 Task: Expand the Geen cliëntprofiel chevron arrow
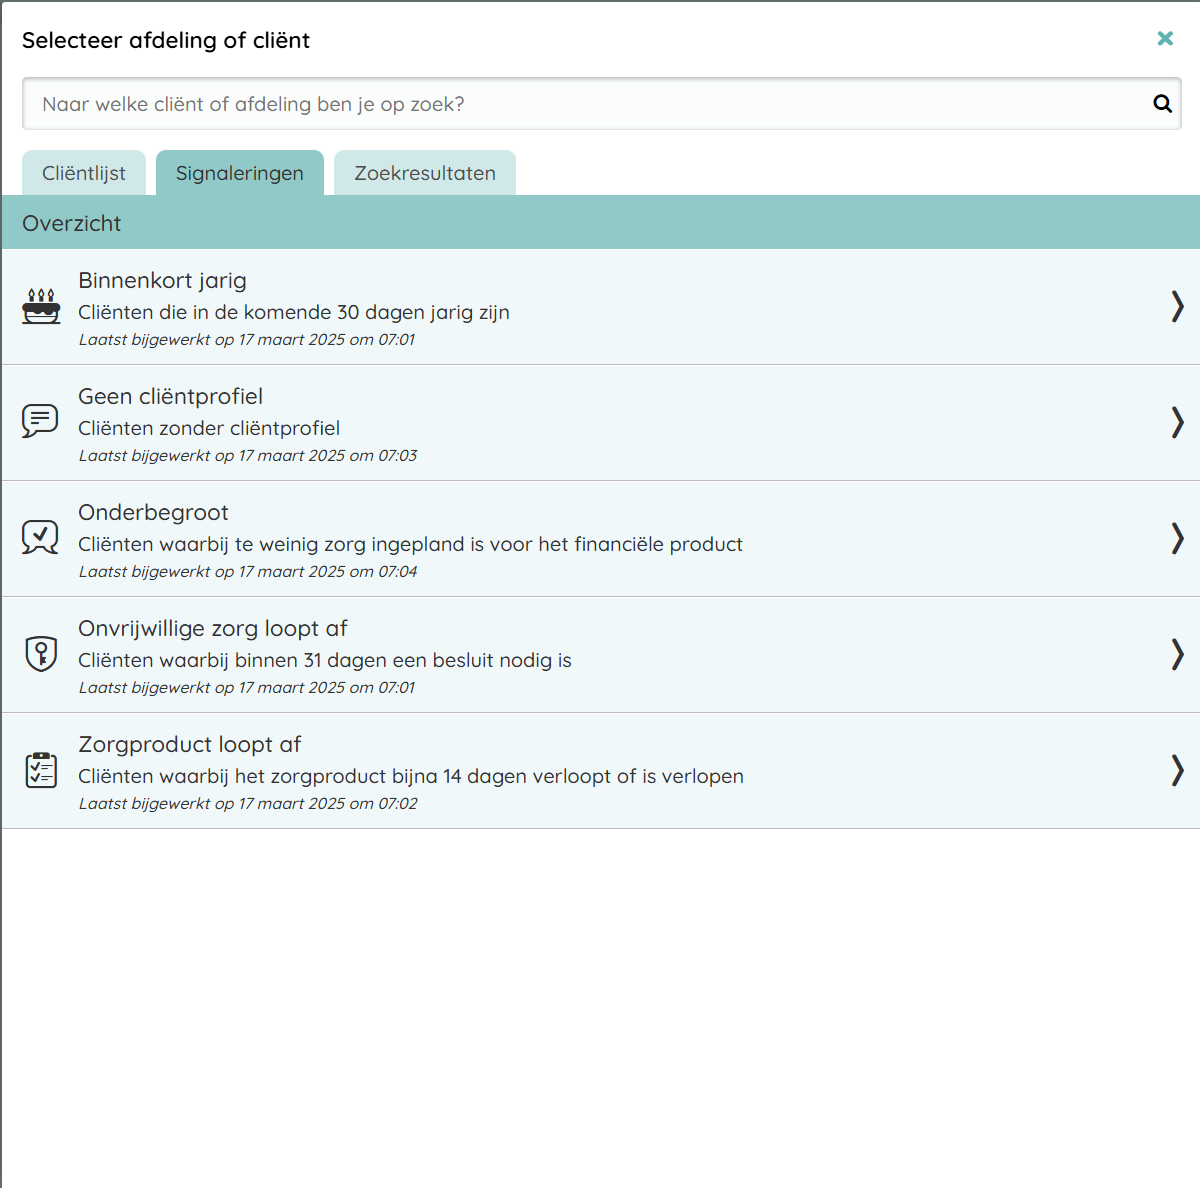pyautogui.click(x=1177, y=422)
